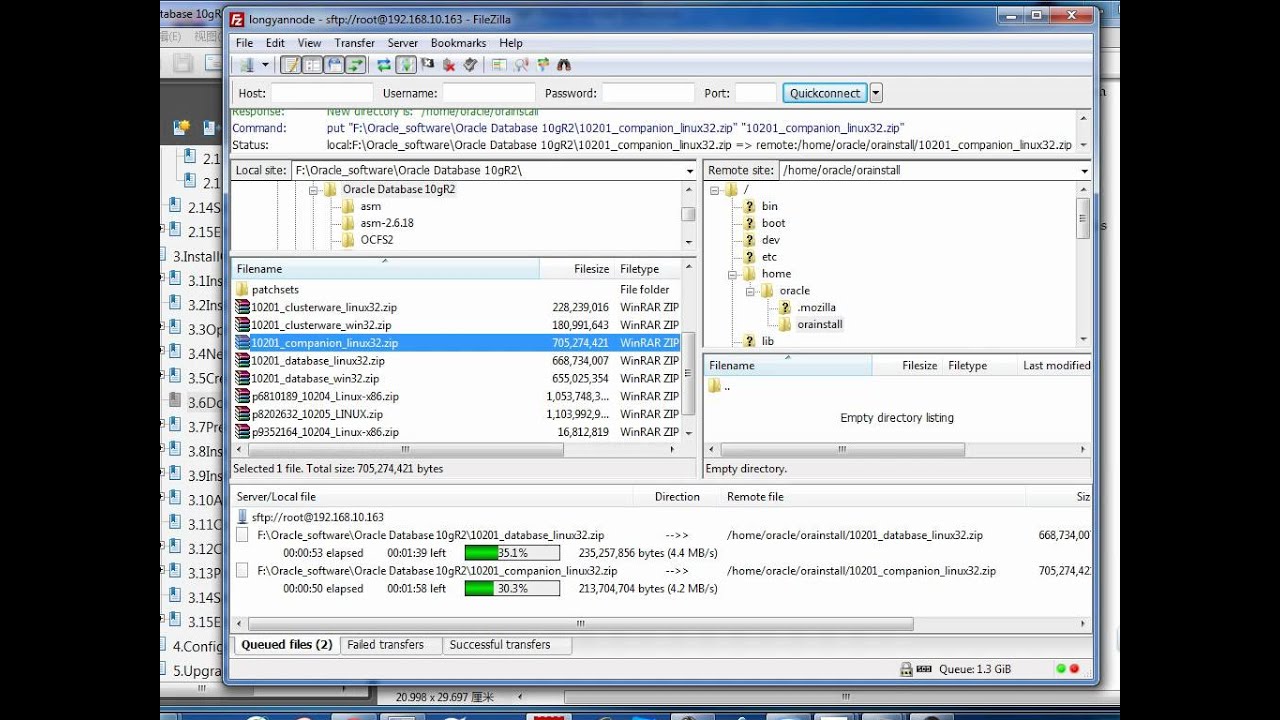Image resolution: width=1280 pixels, height=720 pixels.
Task: Open the Local site path dropdown
Action: (689, 171)
